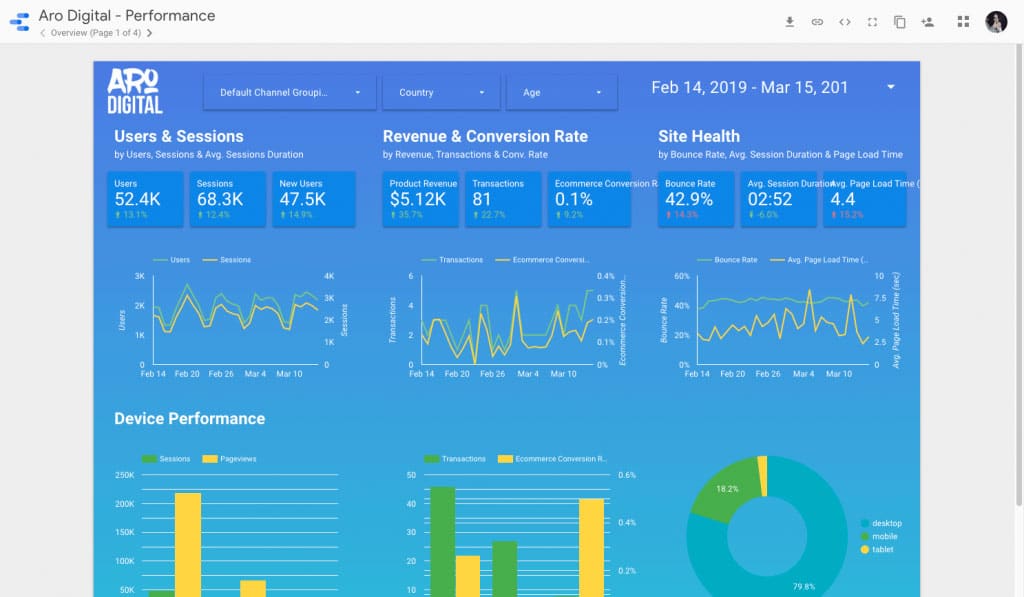The width and height of the screenshot is (1024, 597).
Task: Go to next page chevron
Action: pyautogui.click(x=150, y=33)
